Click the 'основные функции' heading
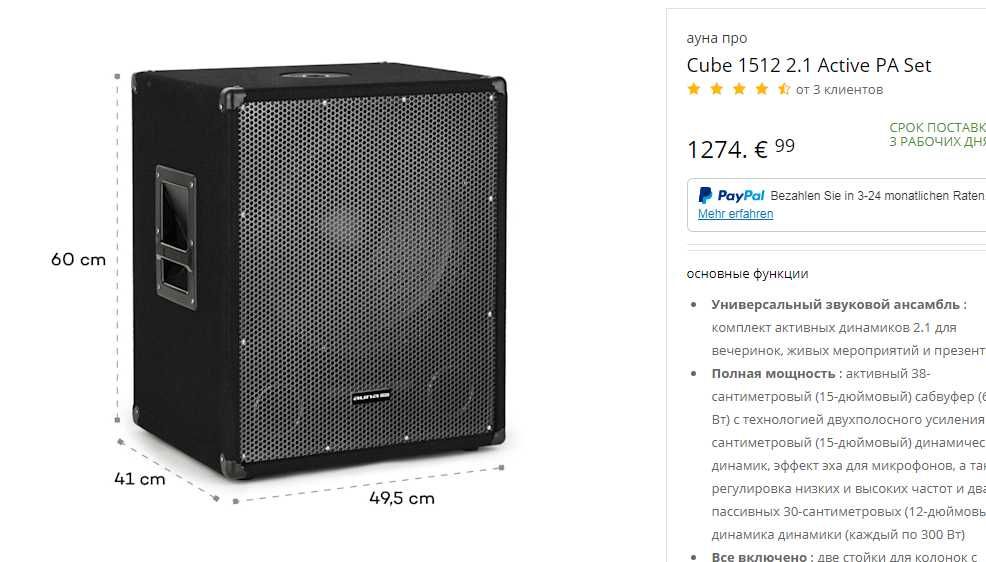 [747, 273]
